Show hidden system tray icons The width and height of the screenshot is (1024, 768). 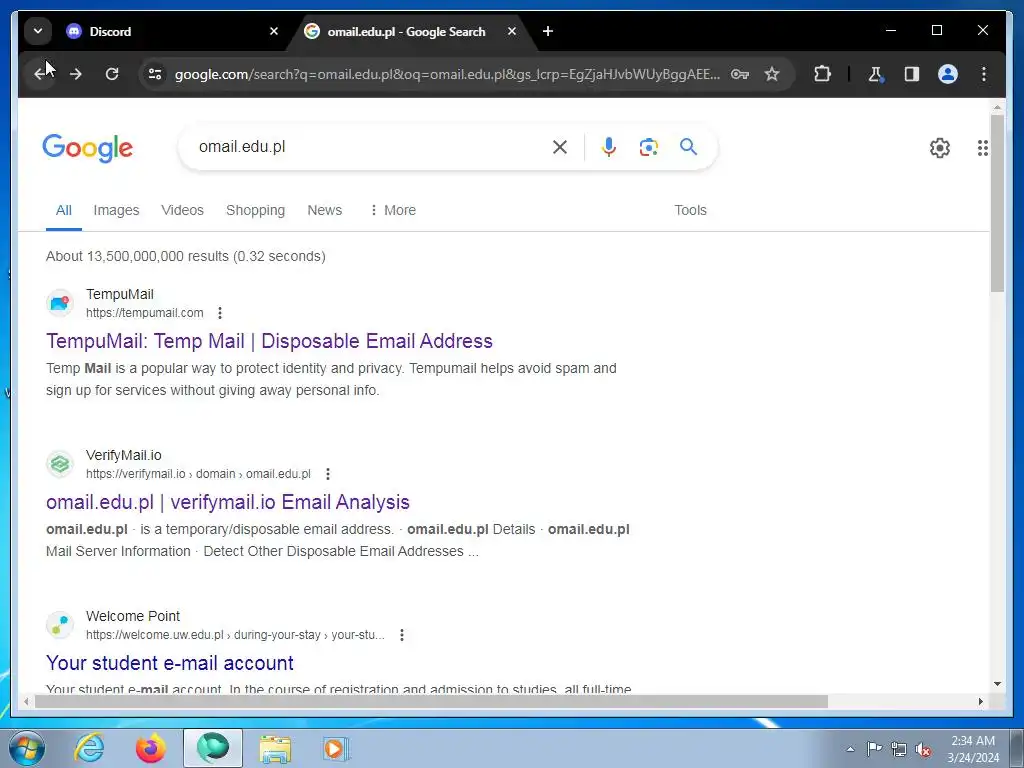tap(850, 749)
